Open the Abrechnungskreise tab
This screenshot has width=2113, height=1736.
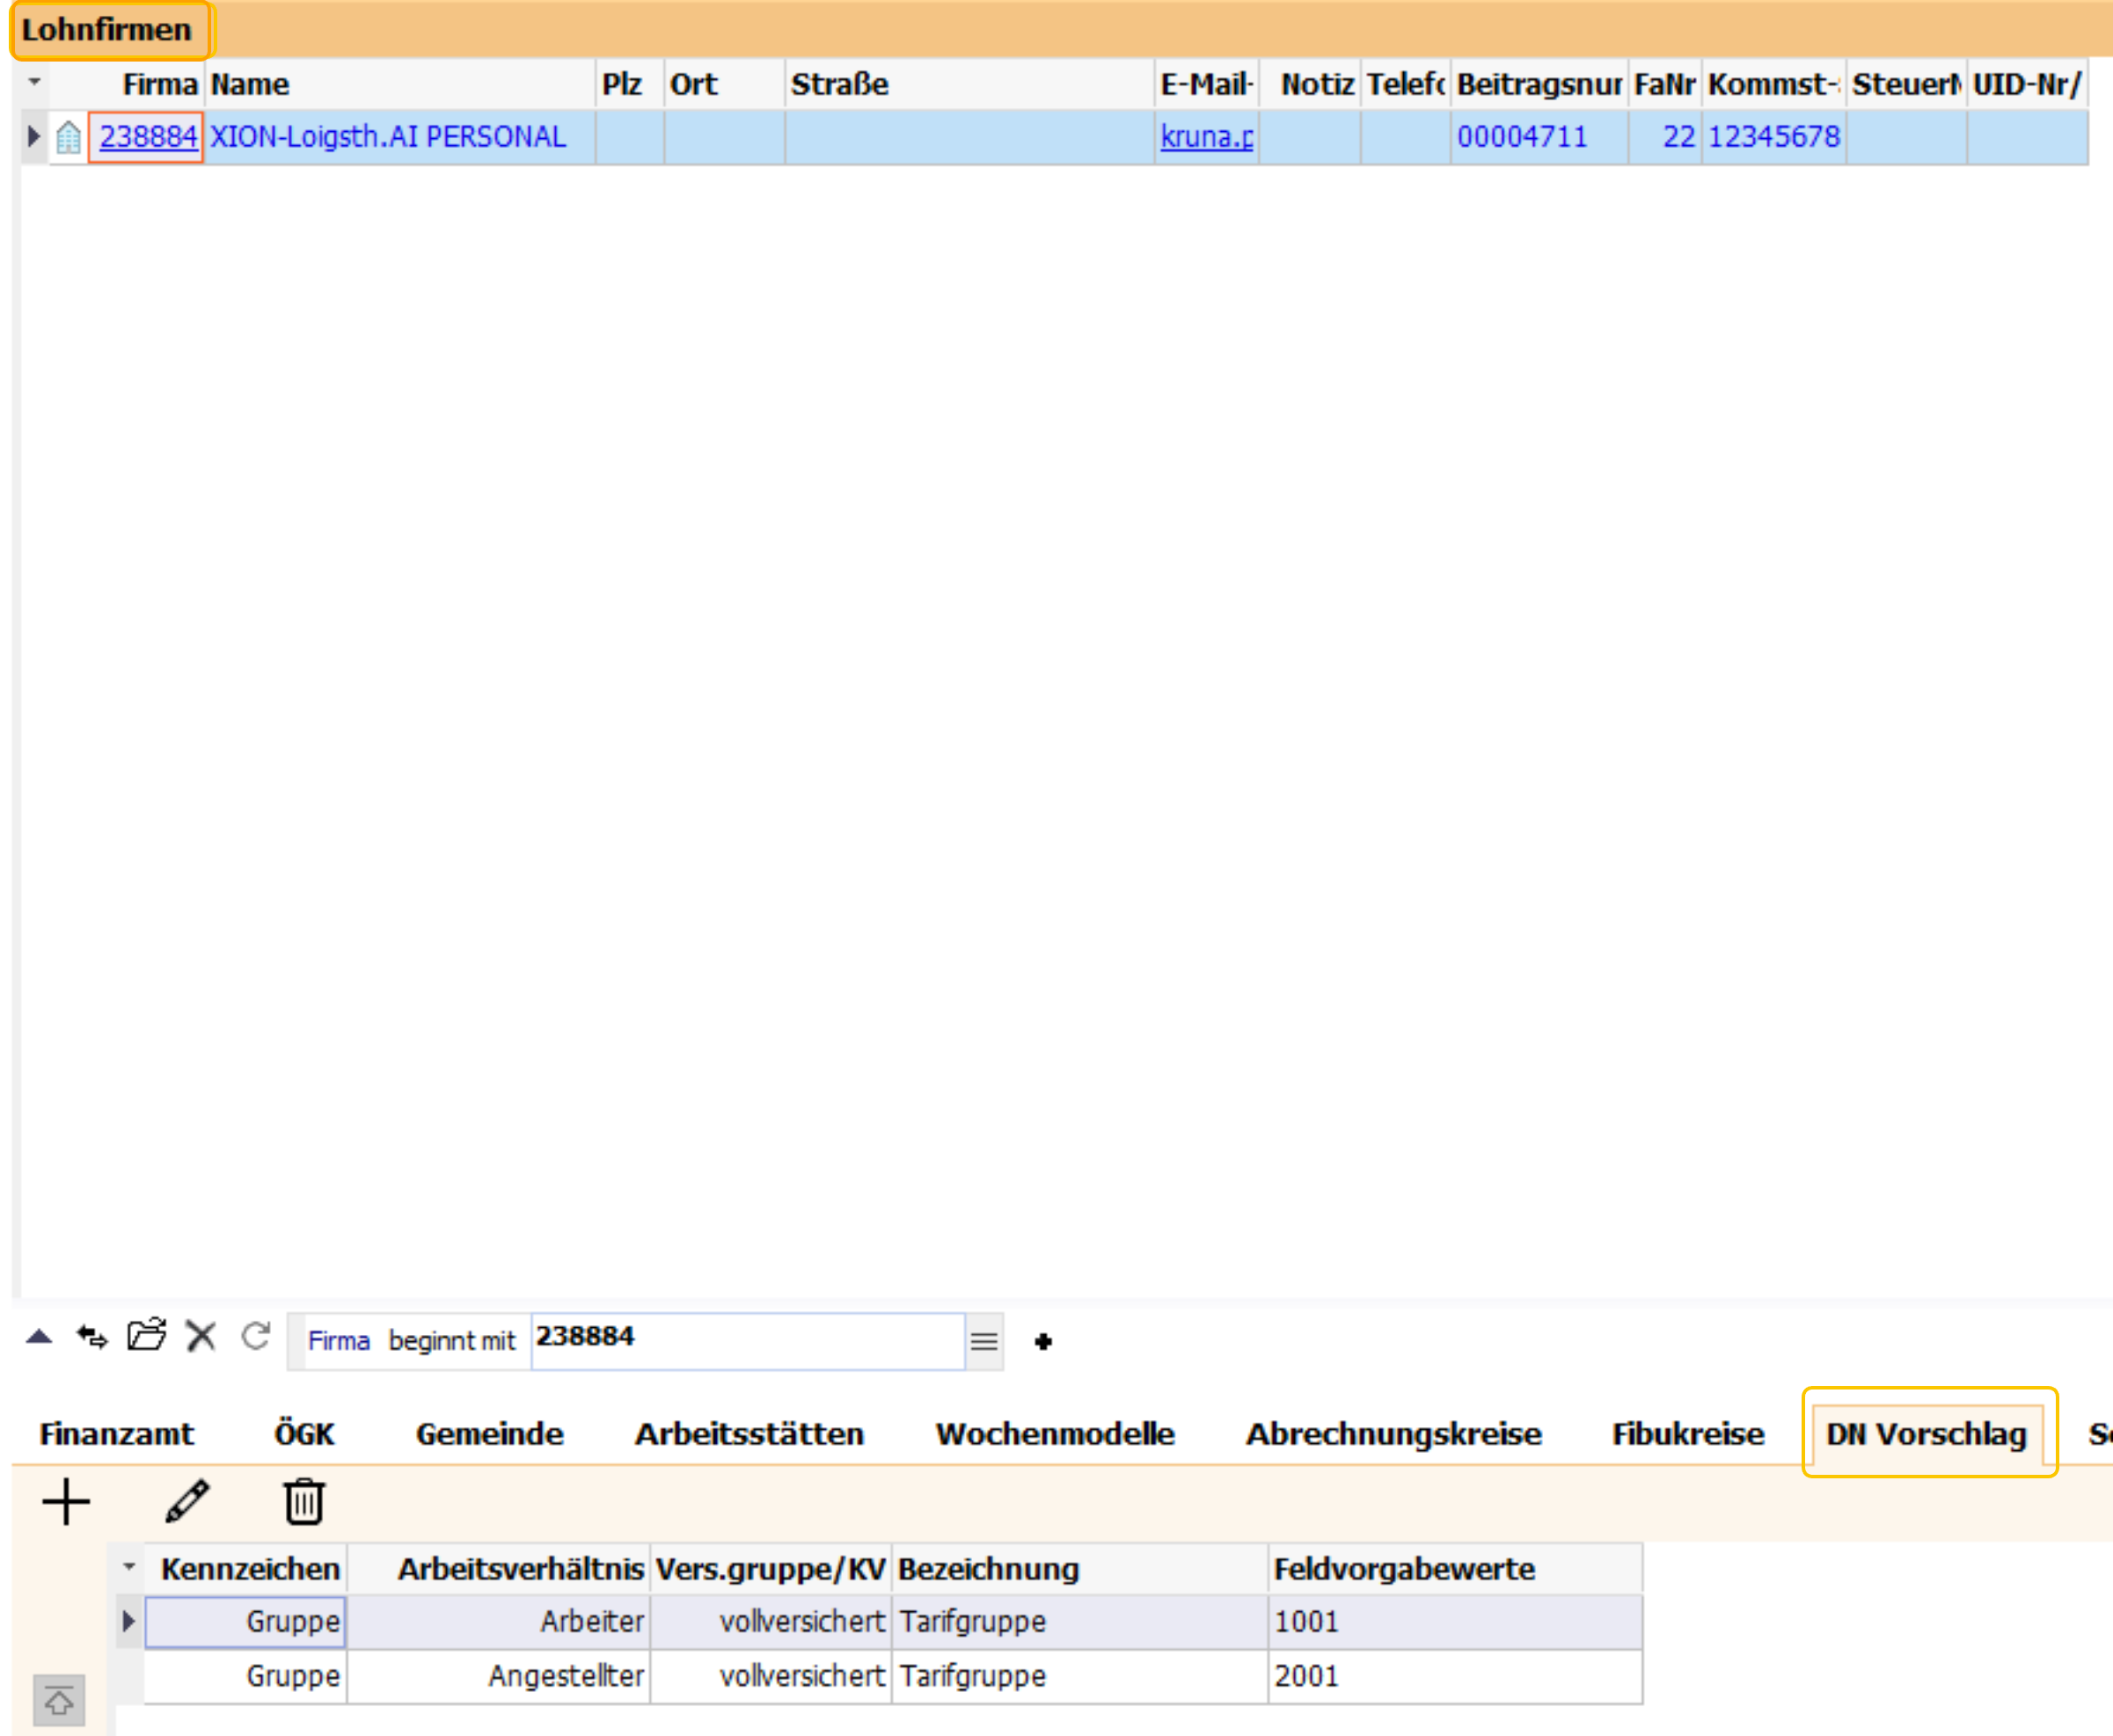[x=1393, y=1434]
